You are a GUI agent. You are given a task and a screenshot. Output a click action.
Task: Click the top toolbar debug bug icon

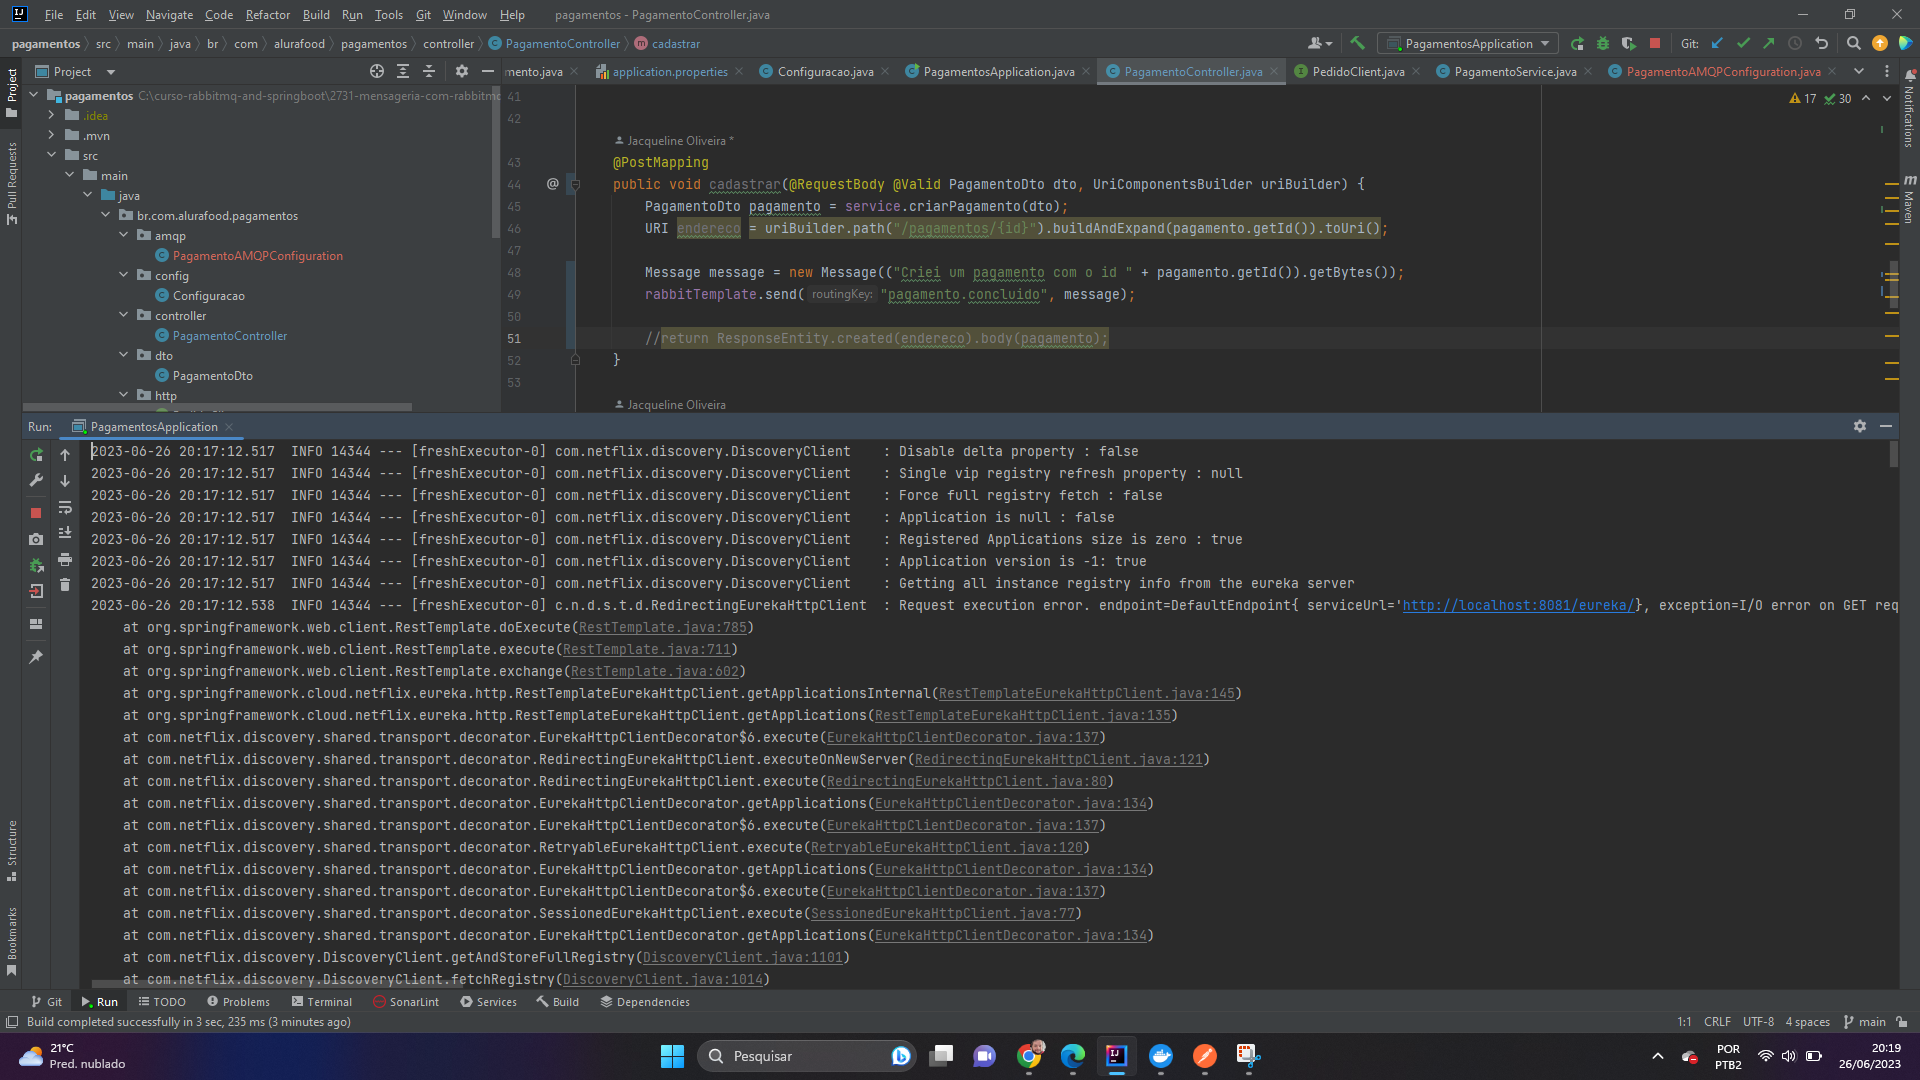[1603, 43]
